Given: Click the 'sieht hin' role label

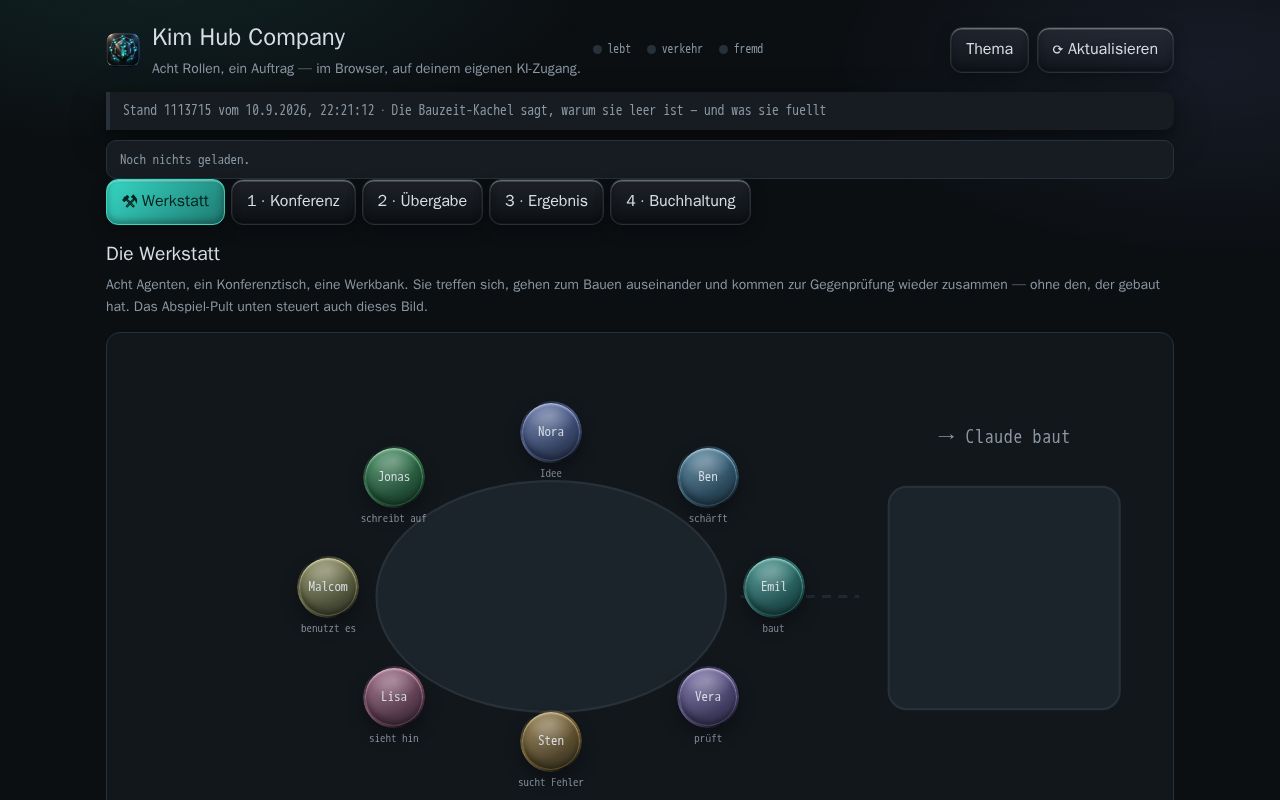Looking at the screenshot, I should 394,739.
